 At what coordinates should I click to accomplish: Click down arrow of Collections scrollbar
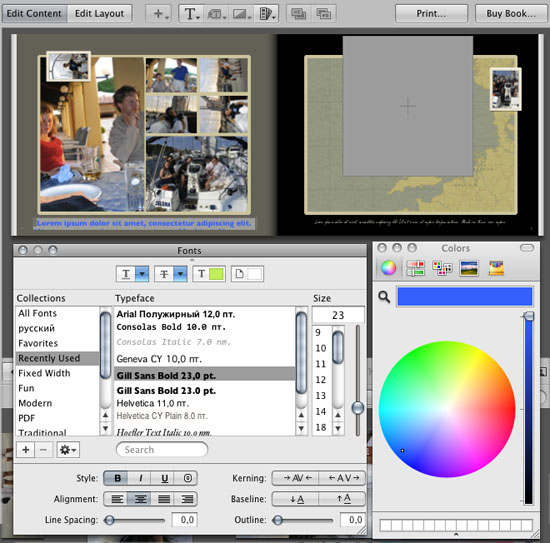pos(105,428)
